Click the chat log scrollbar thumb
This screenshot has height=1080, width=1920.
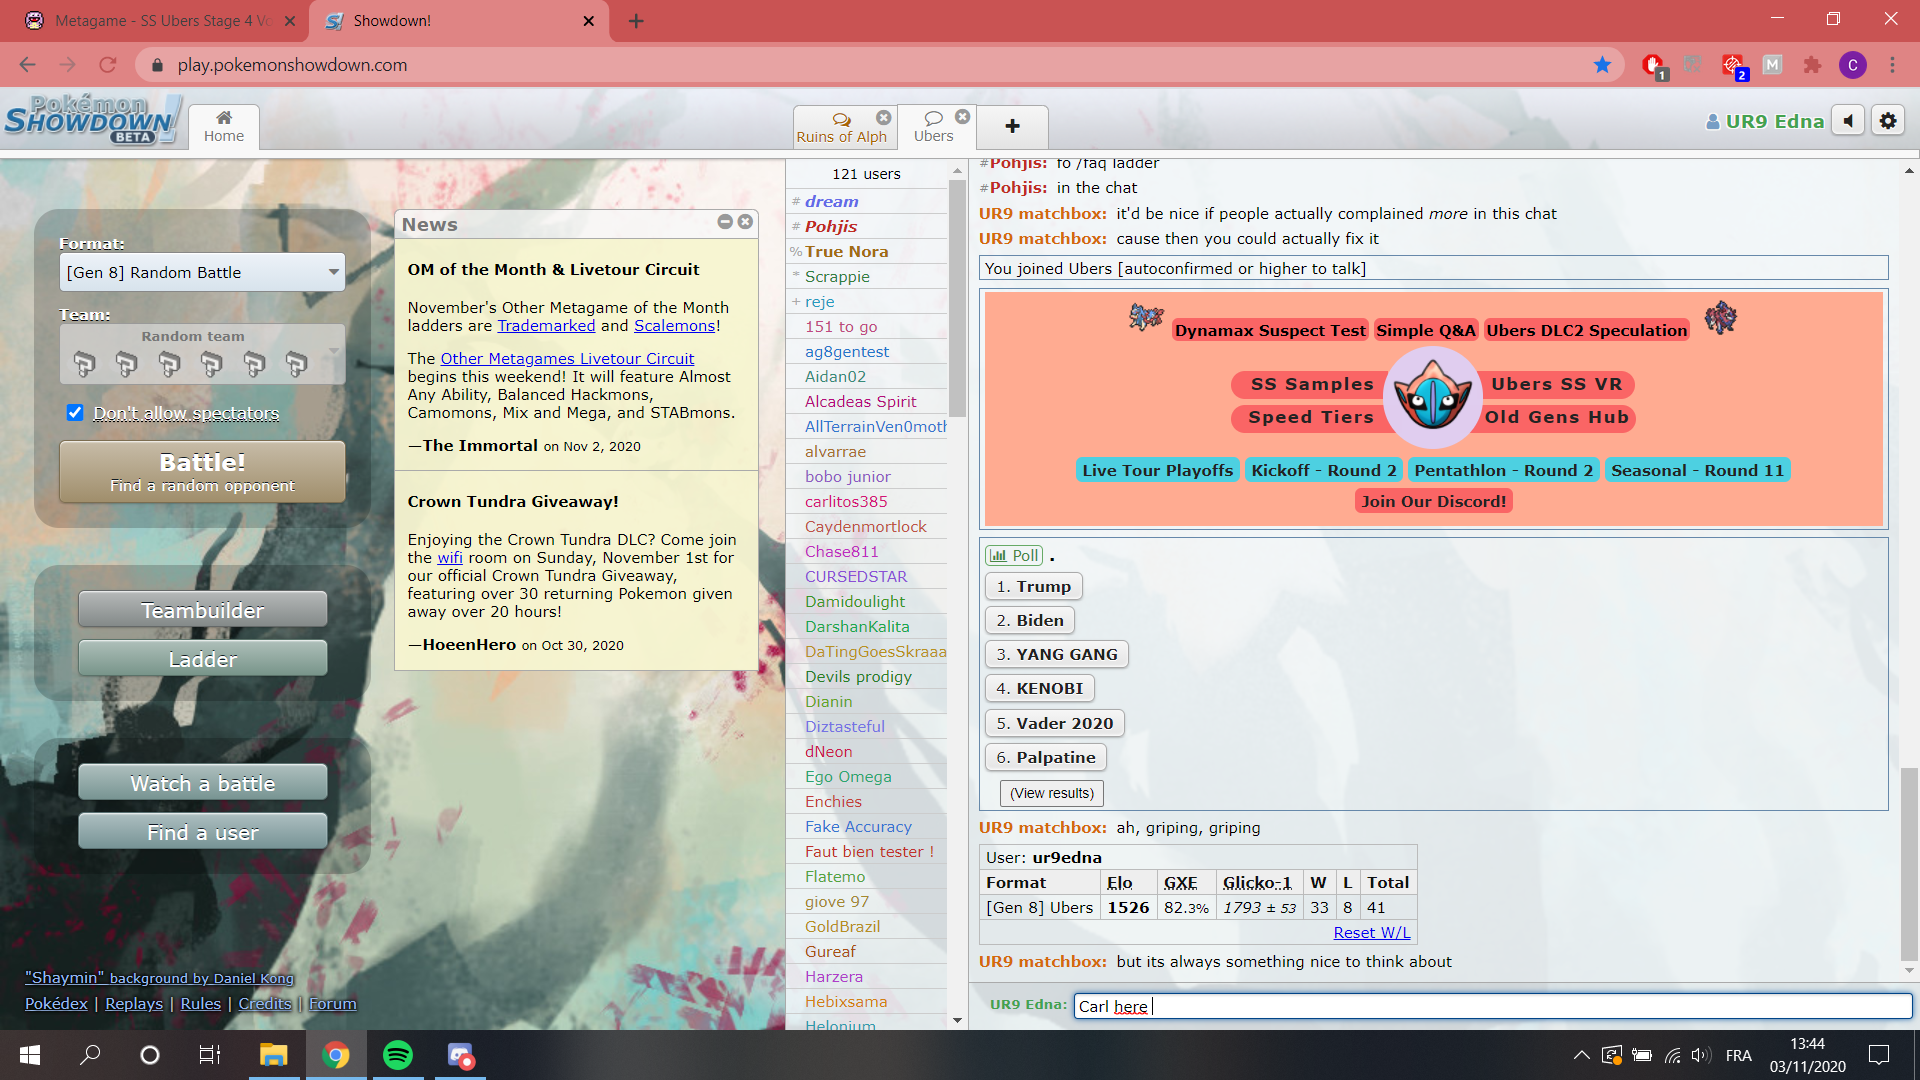click(x=1909, y=865)
